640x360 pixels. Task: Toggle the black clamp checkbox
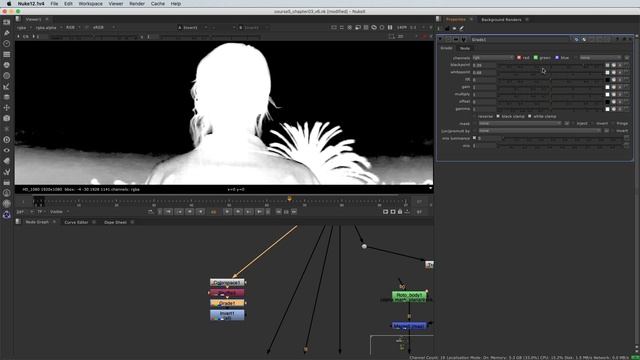click(x=498, y=116)
